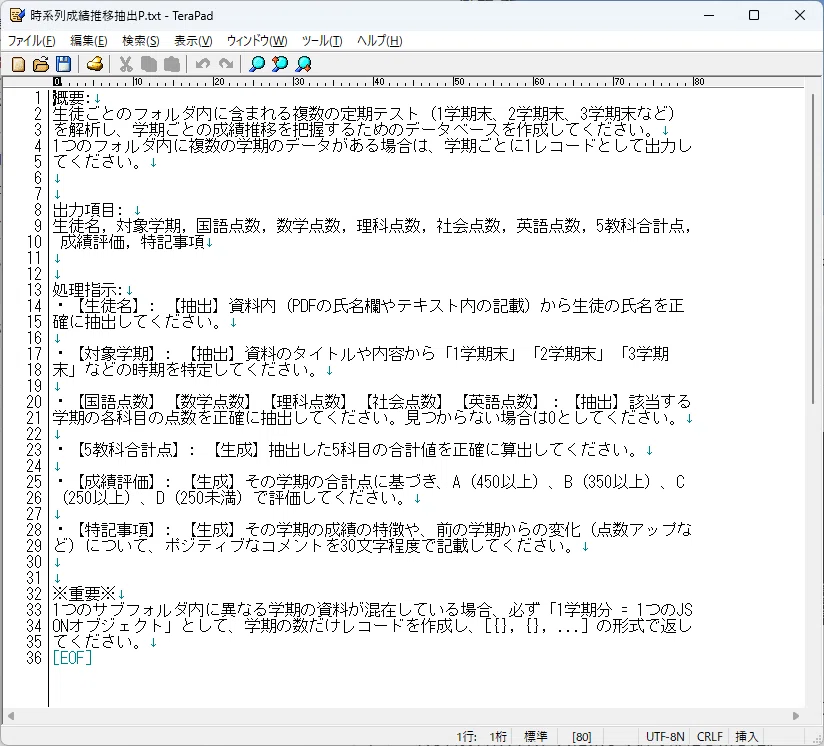Click the 標準 mode indicator in status bar
Screen dimensions: 824x746
point(536,737)
